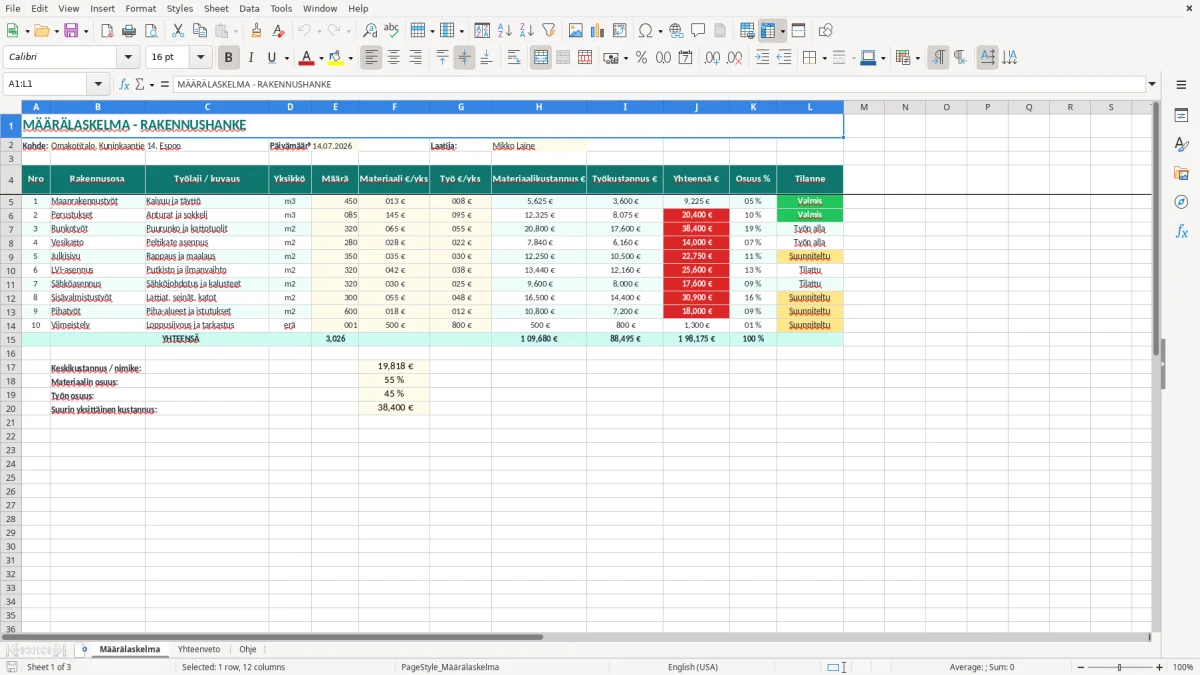The width and height of the screenshot is (1200, 675).
Task: Insert a hyperlink
Action: (677, 31)
